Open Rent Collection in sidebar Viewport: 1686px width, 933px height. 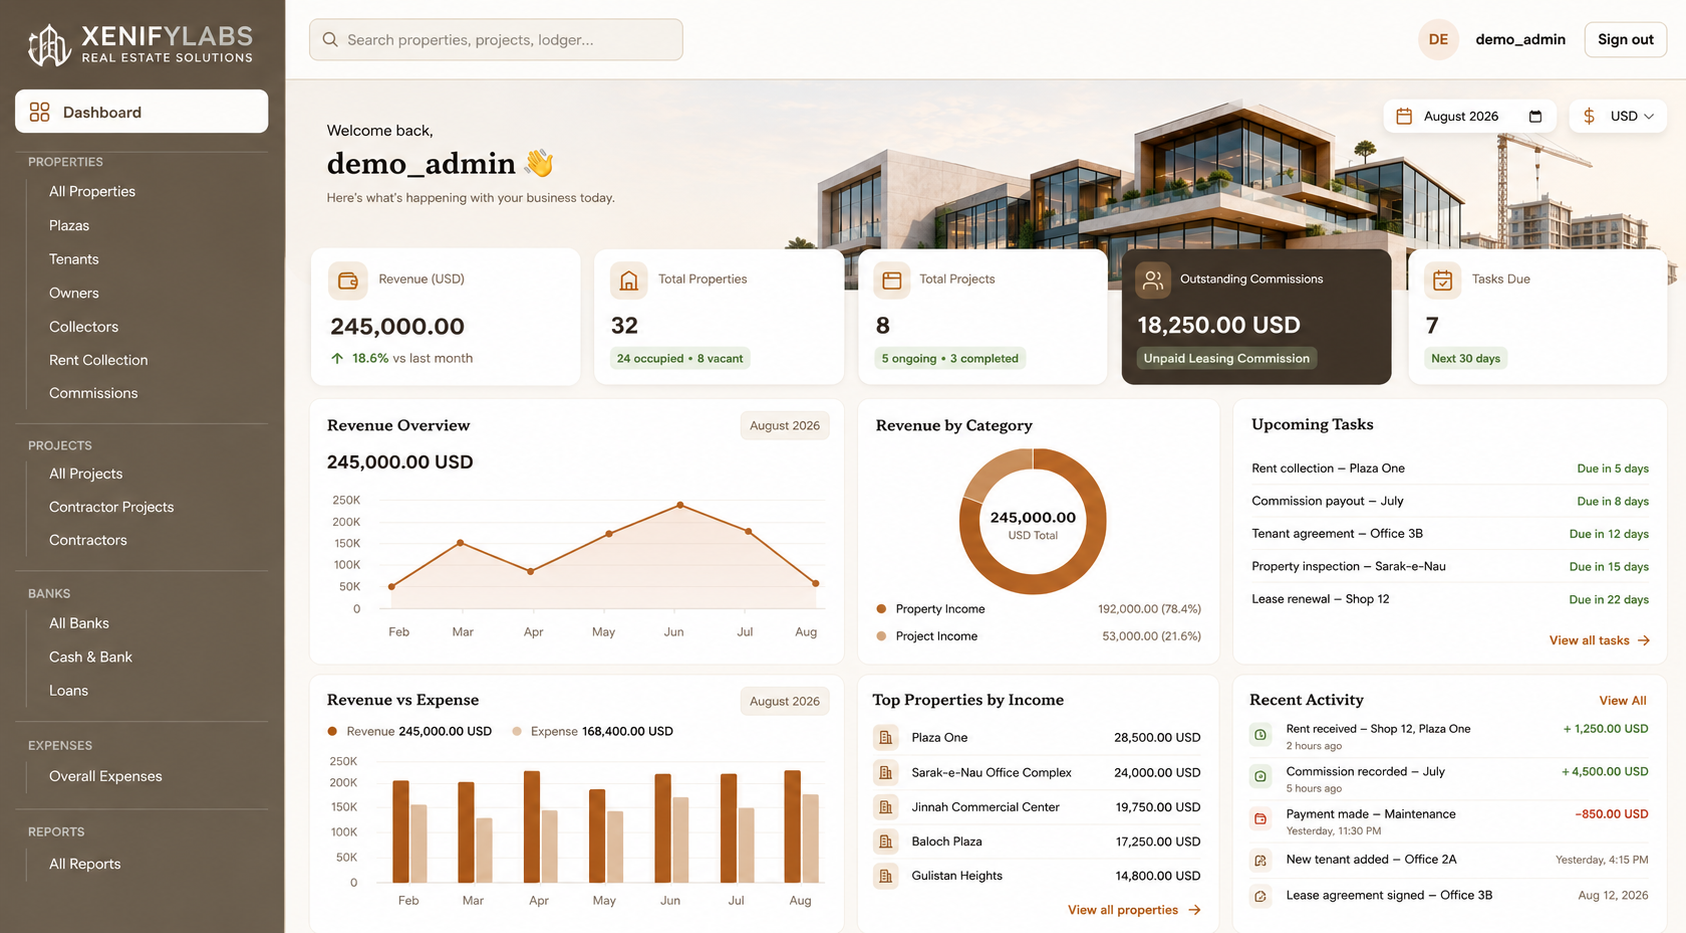tap(98, 360)
